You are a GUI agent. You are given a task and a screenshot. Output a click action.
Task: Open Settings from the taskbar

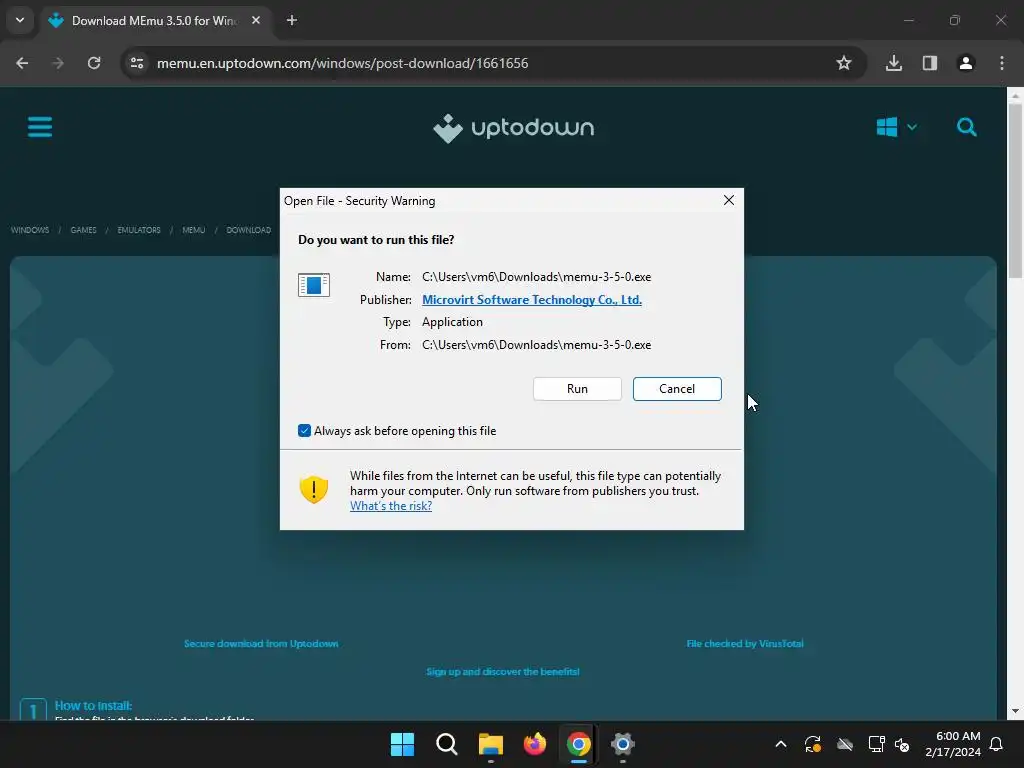(623, 744)
